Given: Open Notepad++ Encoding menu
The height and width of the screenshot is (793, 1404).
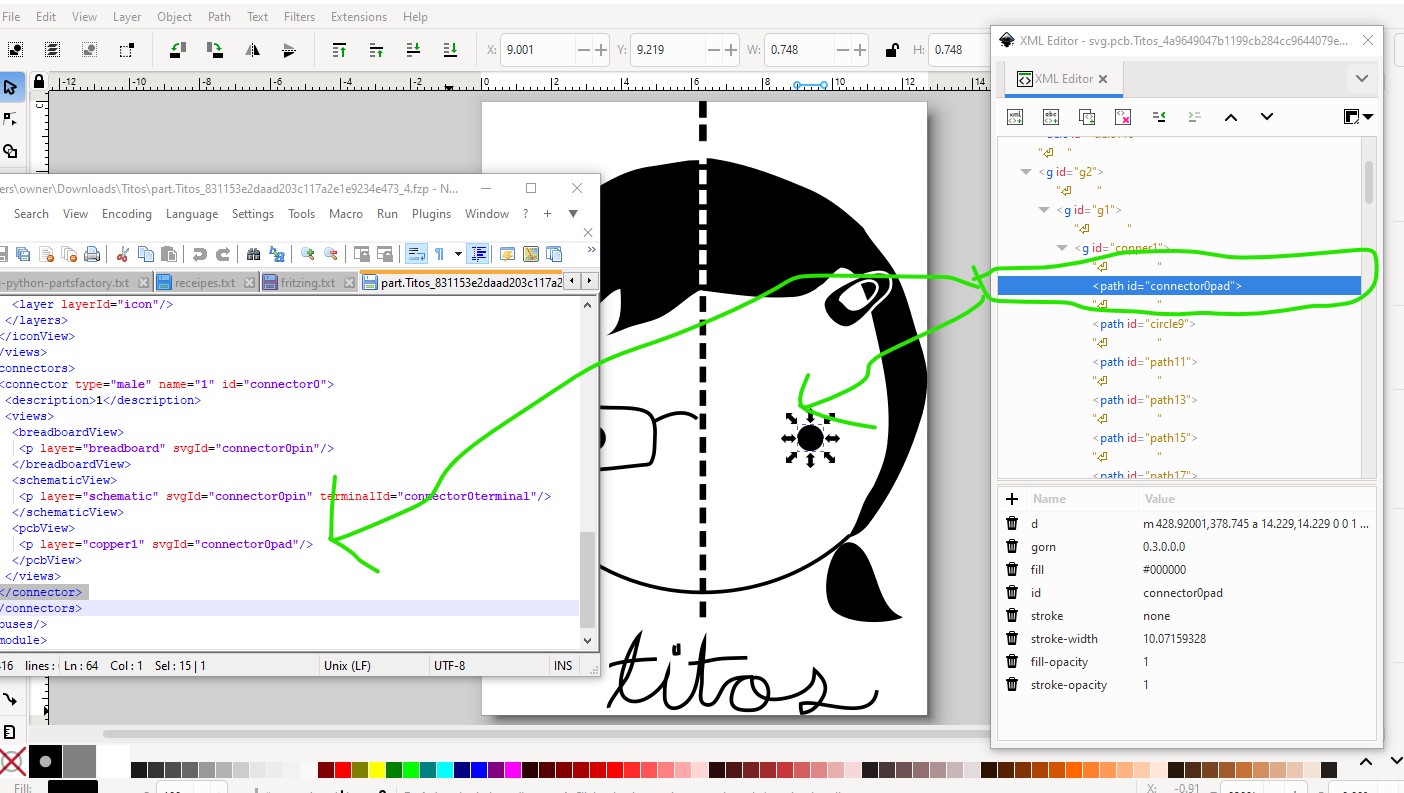Looking at the screenshot, I should [127, 214].
